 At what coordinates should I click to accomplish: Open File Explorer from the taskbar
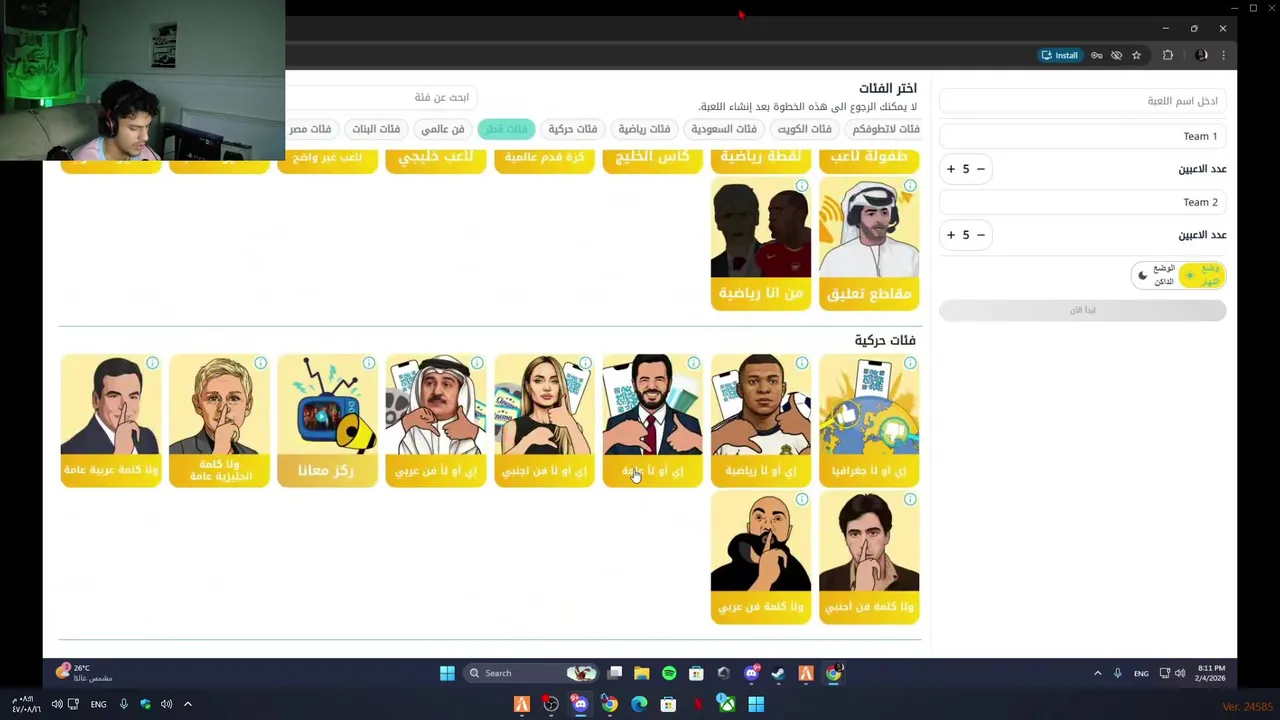[x=642, y=673]
